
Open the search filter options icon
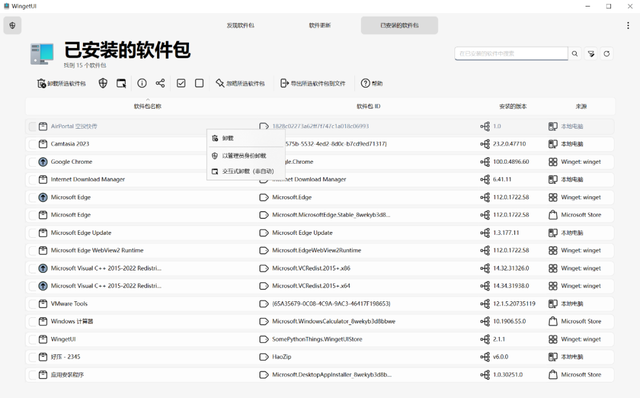coord(591,53)
